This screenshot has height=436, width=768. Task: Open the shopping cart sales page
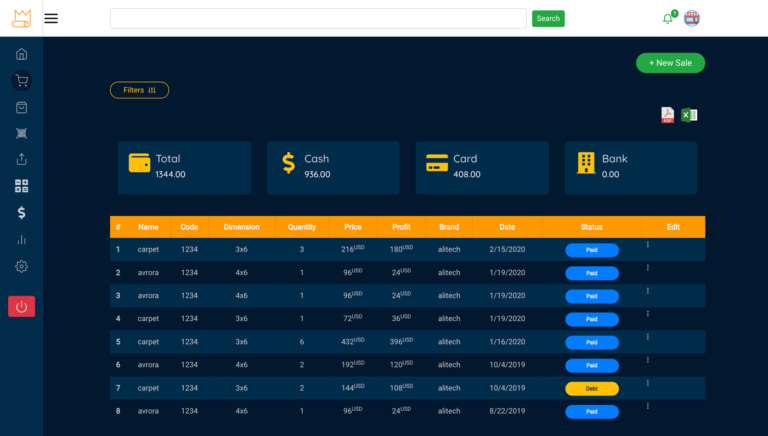[x=21, y=81]
